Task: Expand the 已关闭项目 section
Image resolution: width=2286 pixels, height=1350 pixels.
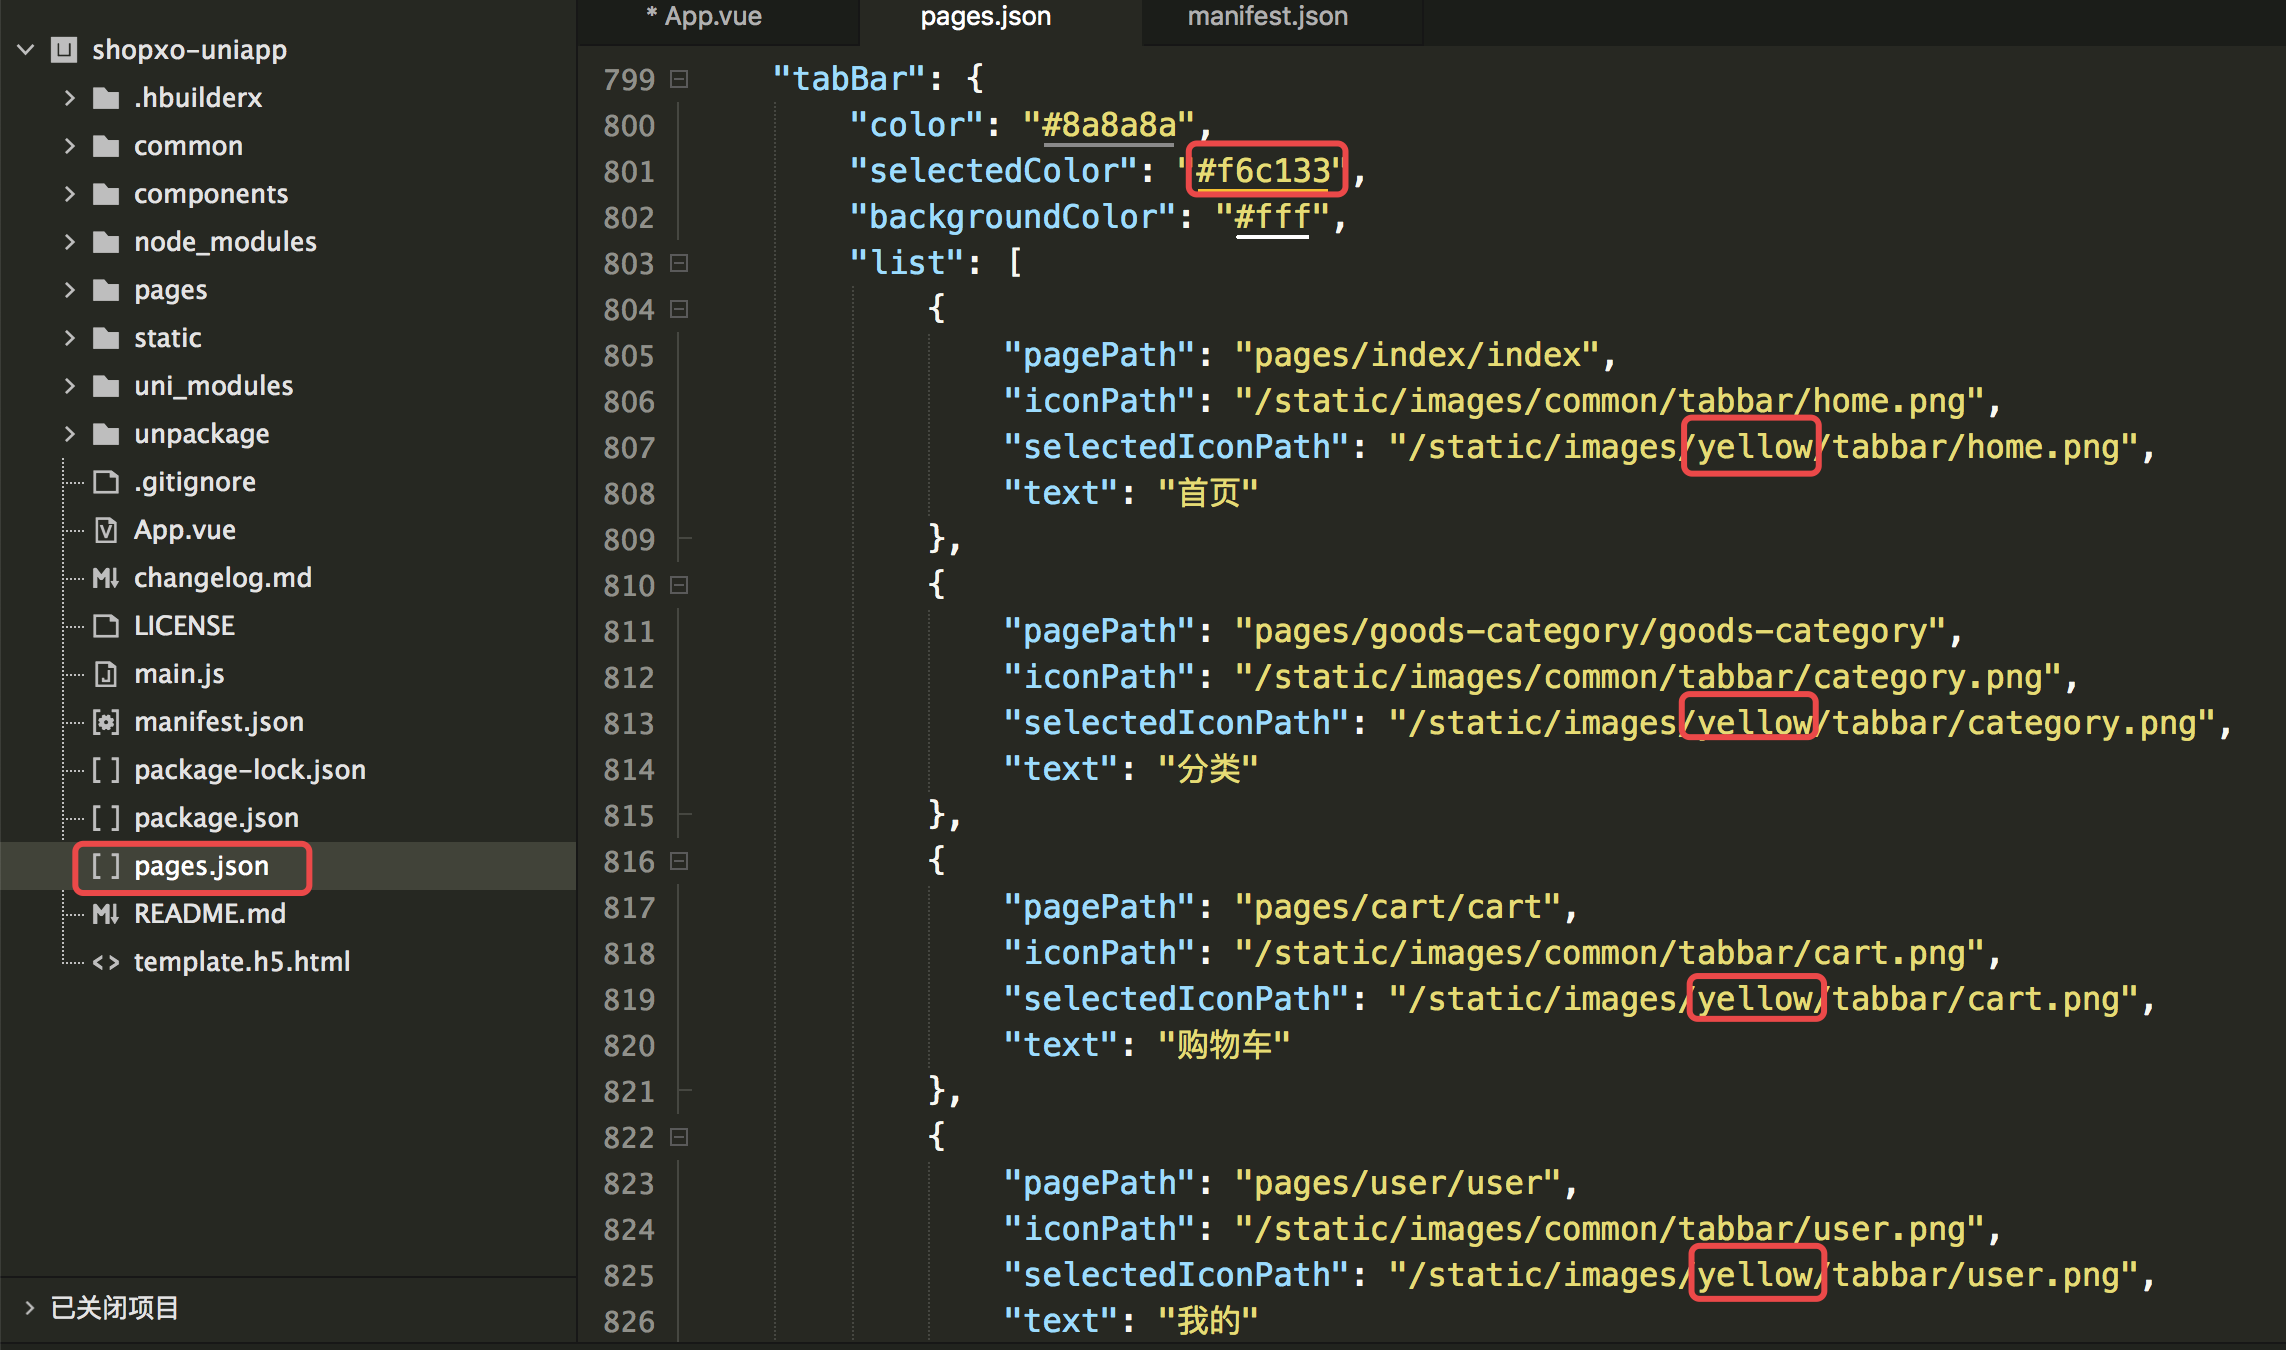Action: [29, 1307]
